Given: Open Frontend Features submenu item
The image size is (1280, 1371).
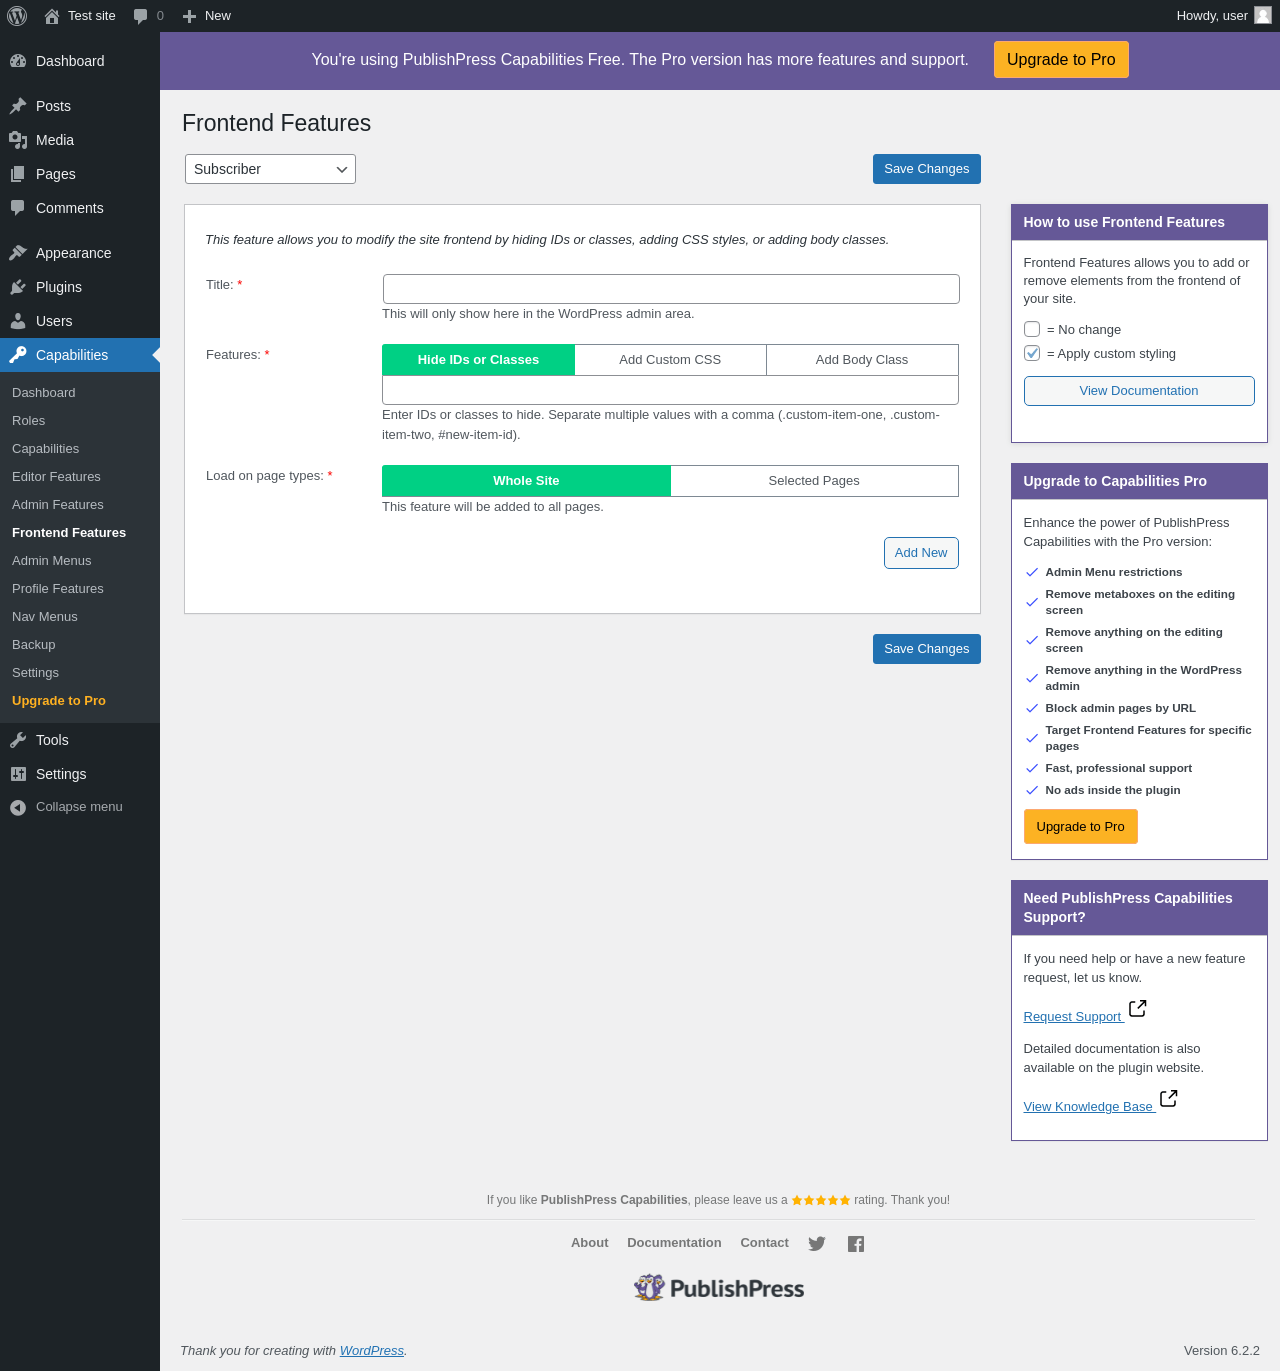Looking at the screenshot, I should pos(69,533).
